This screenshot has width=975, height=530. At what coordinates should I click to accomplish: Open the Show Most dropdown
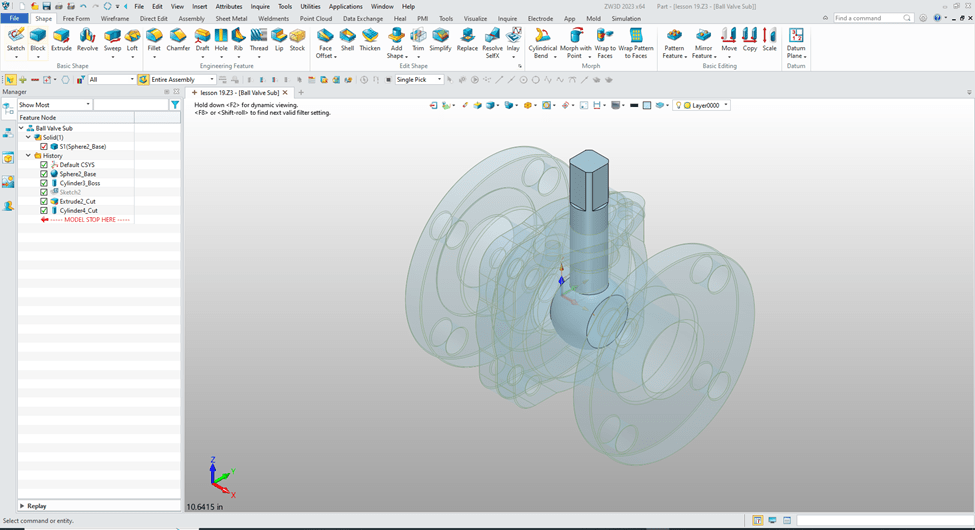coord(55,105)
